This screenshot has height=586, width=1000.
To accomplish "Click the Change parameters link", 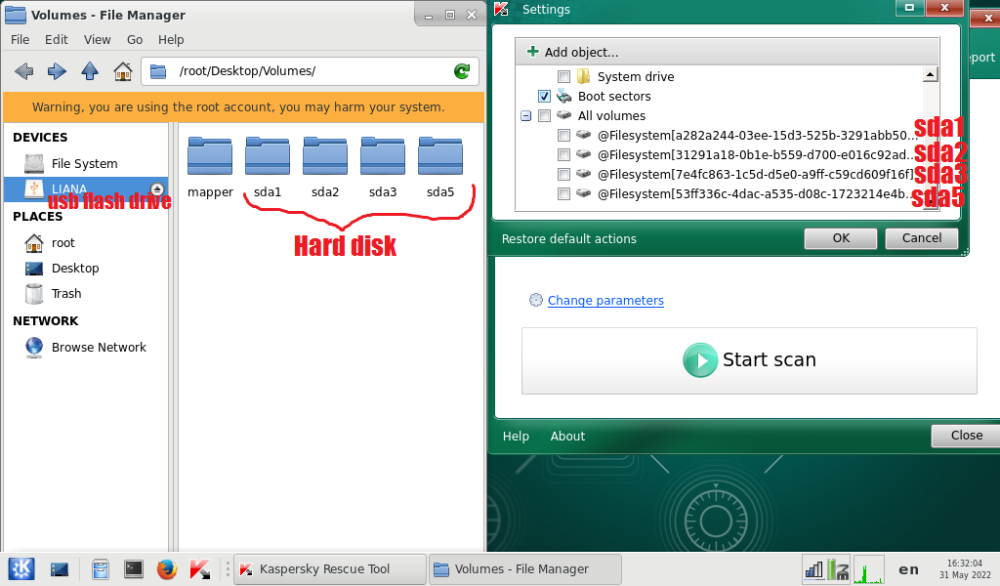I will point(605,300).
